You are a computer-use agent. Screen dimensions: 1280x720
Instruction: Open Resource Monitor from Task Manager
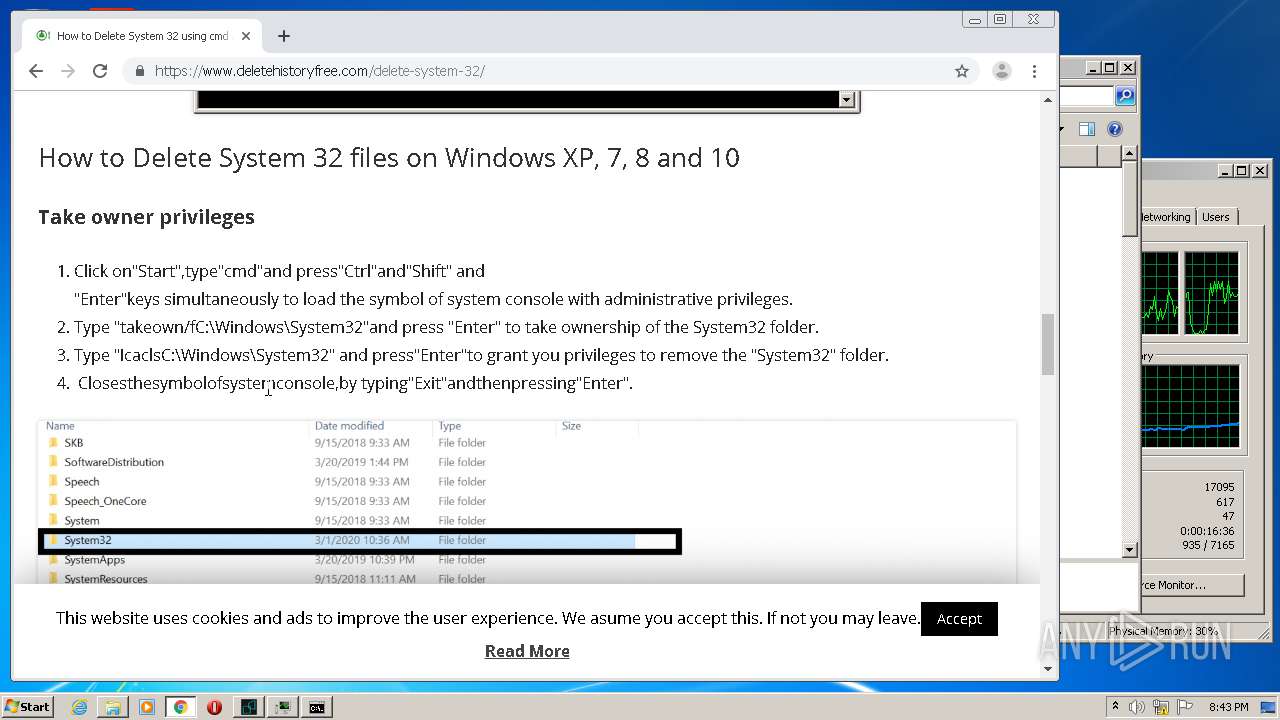point(1193,585)
